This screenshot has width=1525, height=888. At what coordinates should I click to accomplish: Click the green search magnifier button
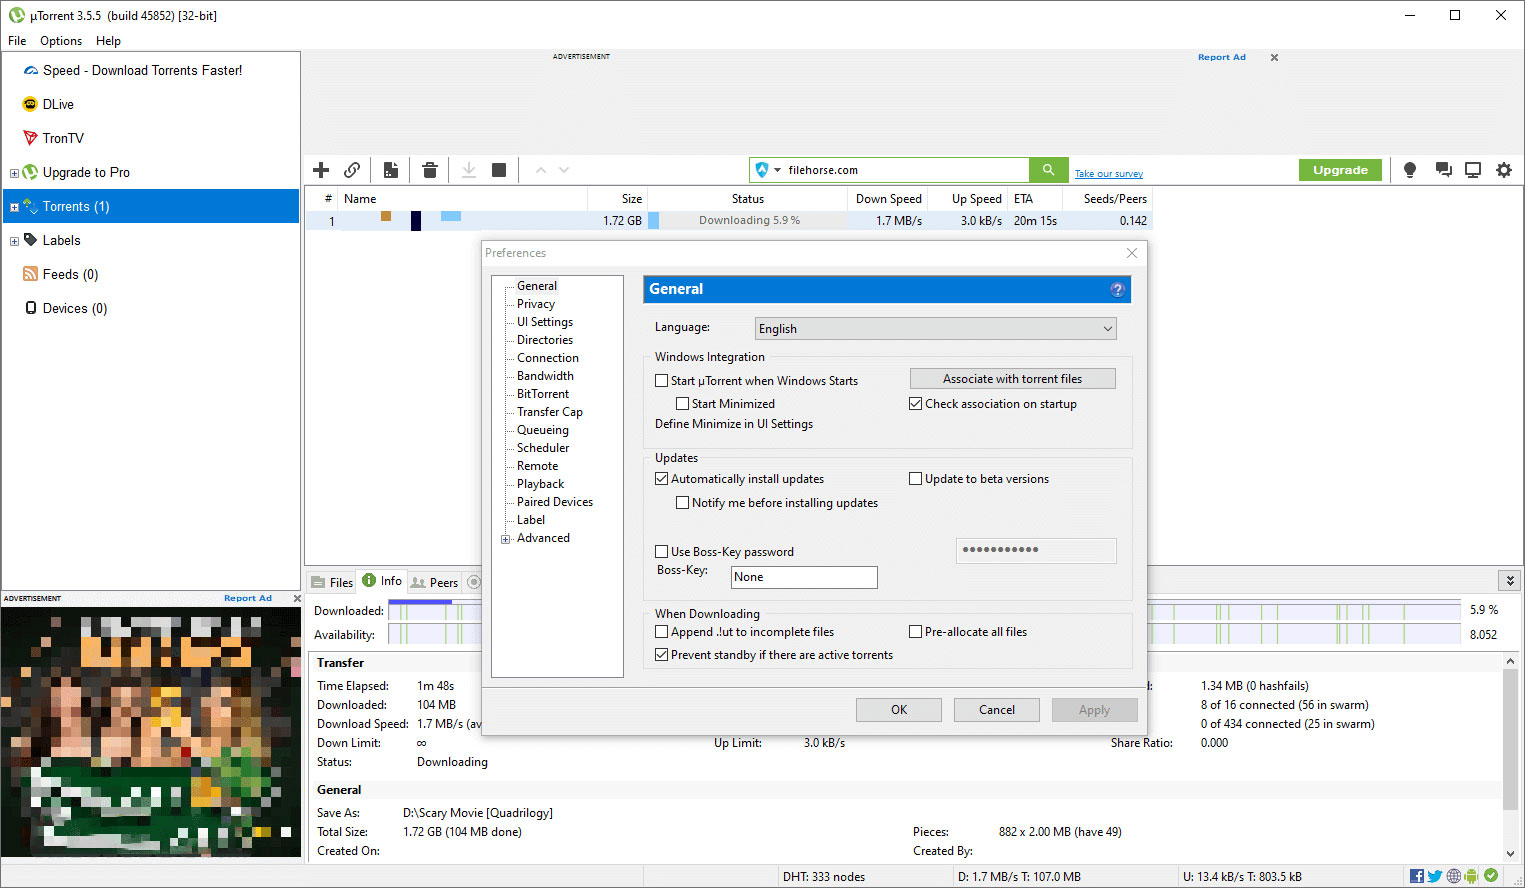click(1048, 170)
